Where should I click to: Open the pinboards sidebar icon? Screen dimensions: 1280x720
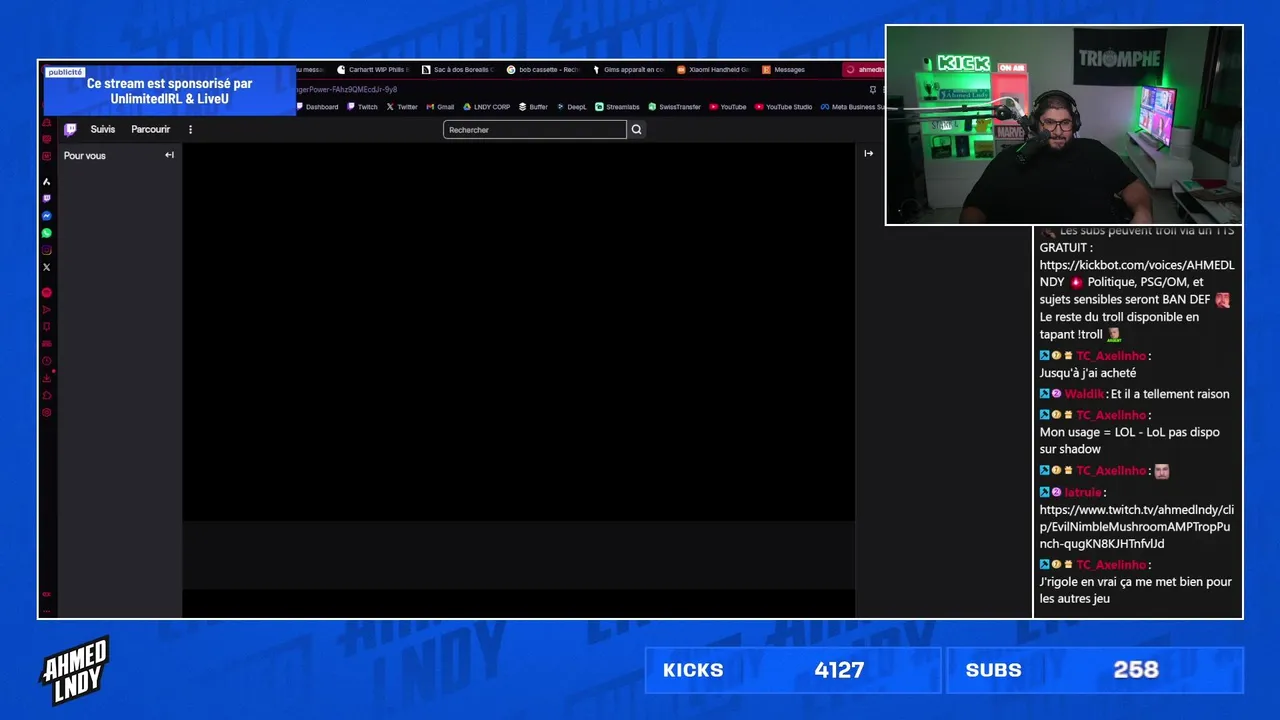click(x=47, y=327)
